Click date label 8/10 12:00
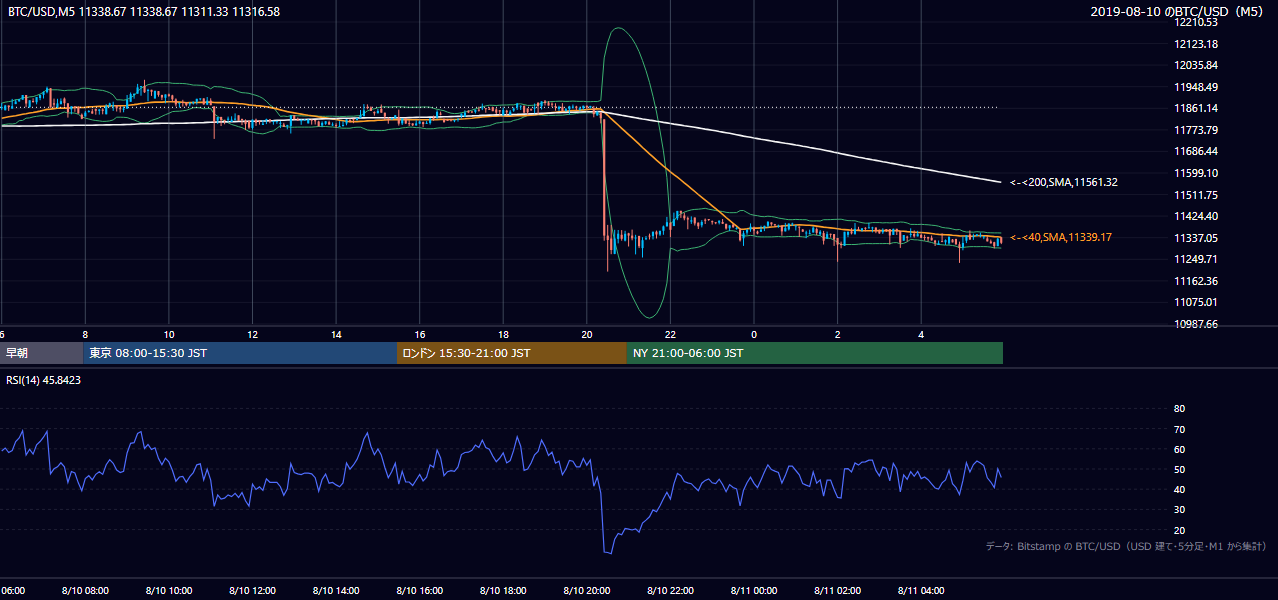Viewport: 1278px width, 600px height. point(252,591)
